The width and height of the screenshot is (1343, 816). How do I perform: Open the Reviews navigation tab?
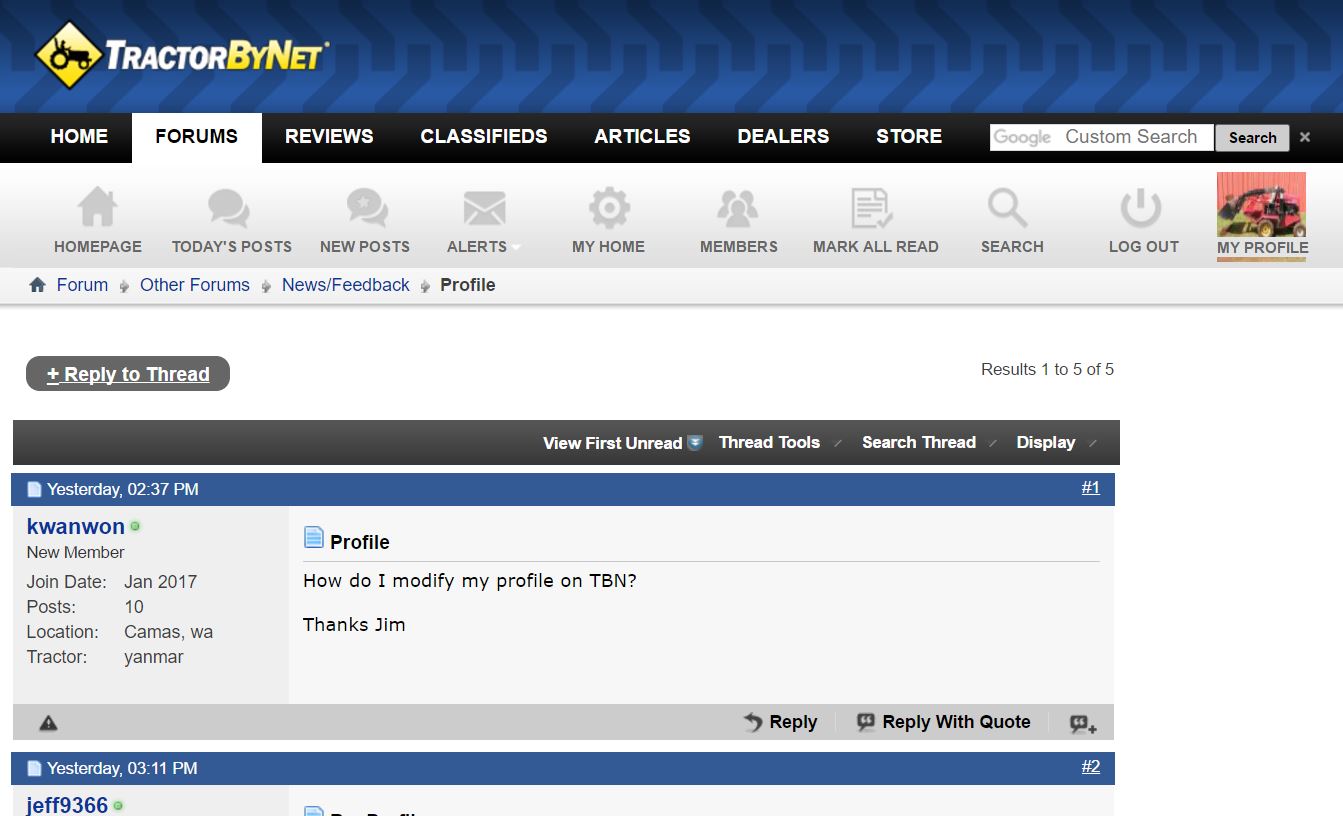(329, 137)
